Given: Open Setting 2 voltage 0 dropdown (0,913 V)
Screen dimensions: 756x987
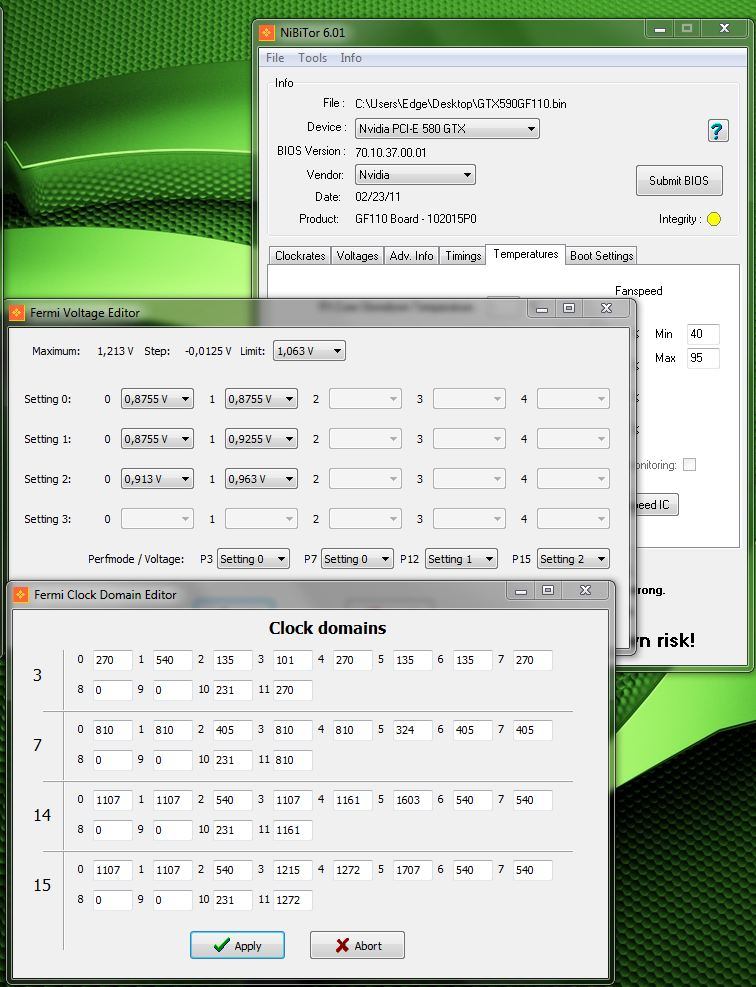Looking at the screenshot, I should pos(157,479).
